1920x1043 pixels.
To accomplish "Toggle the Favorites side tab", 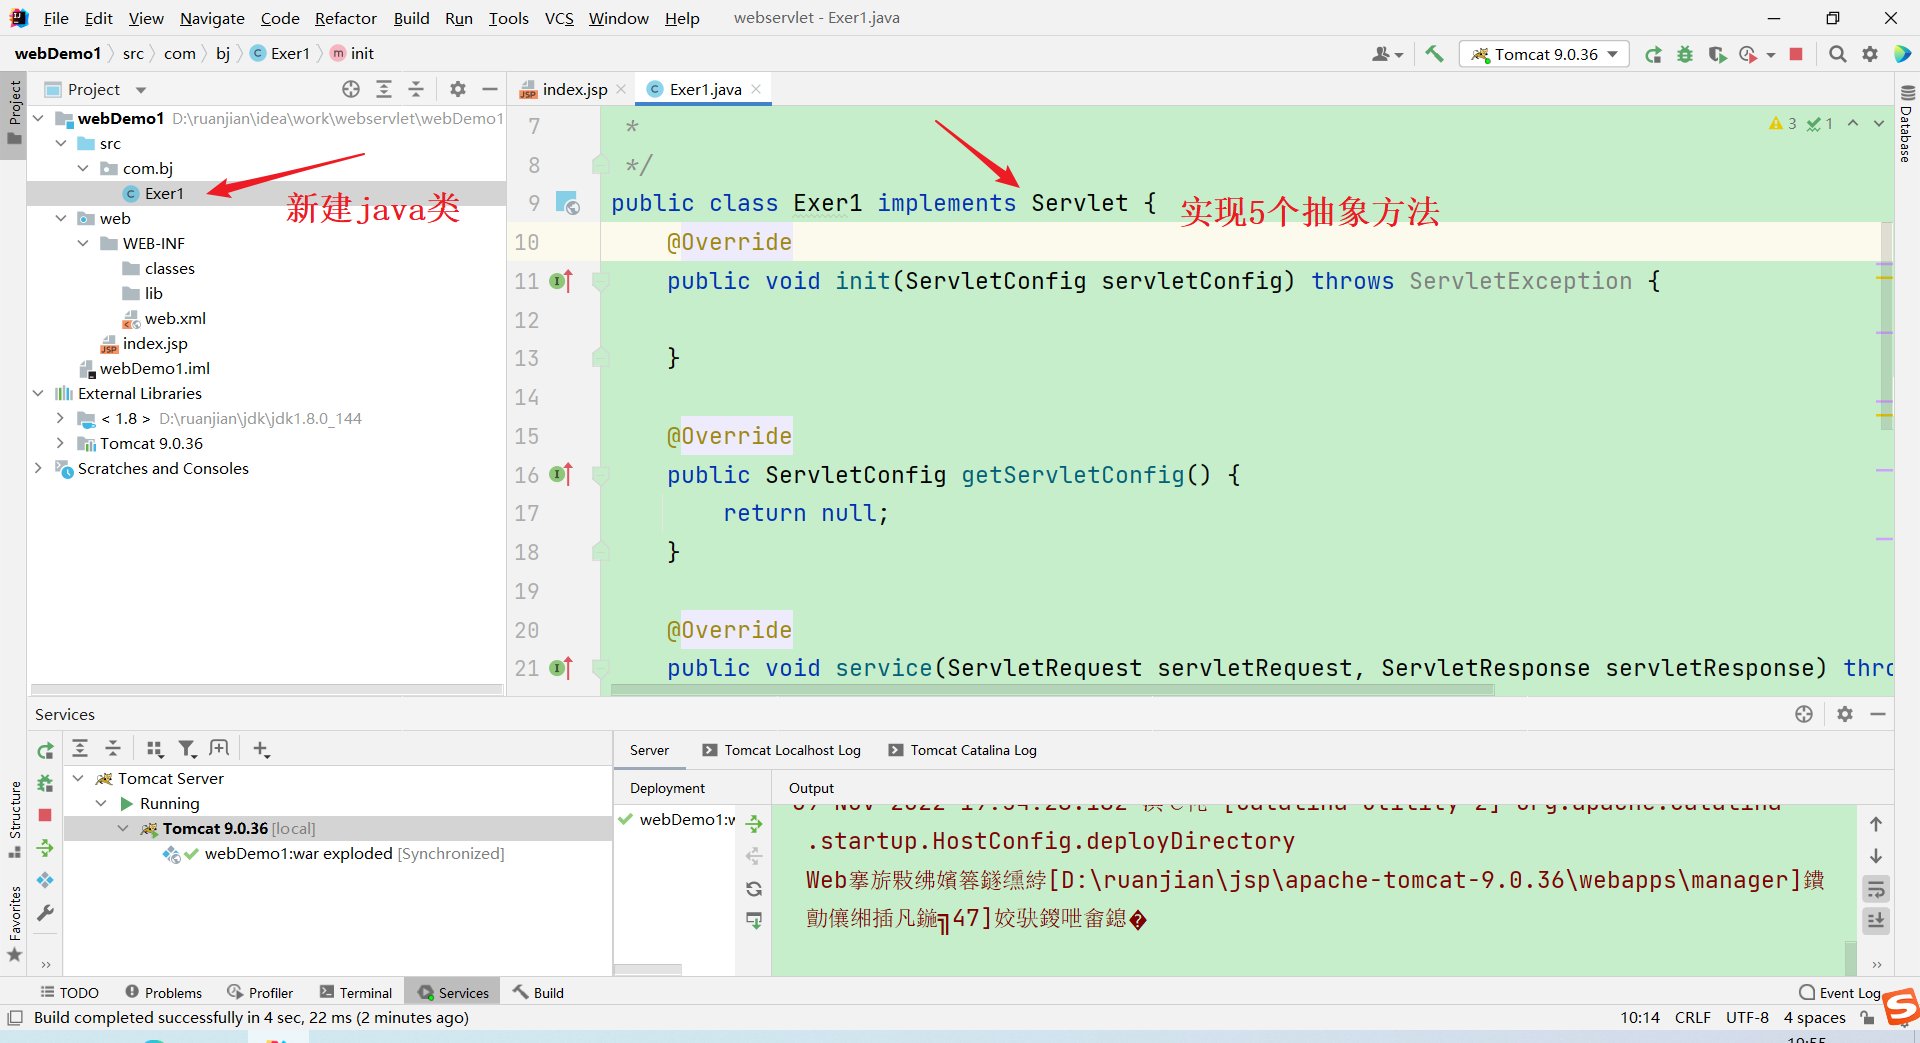I will click(14, 924).
